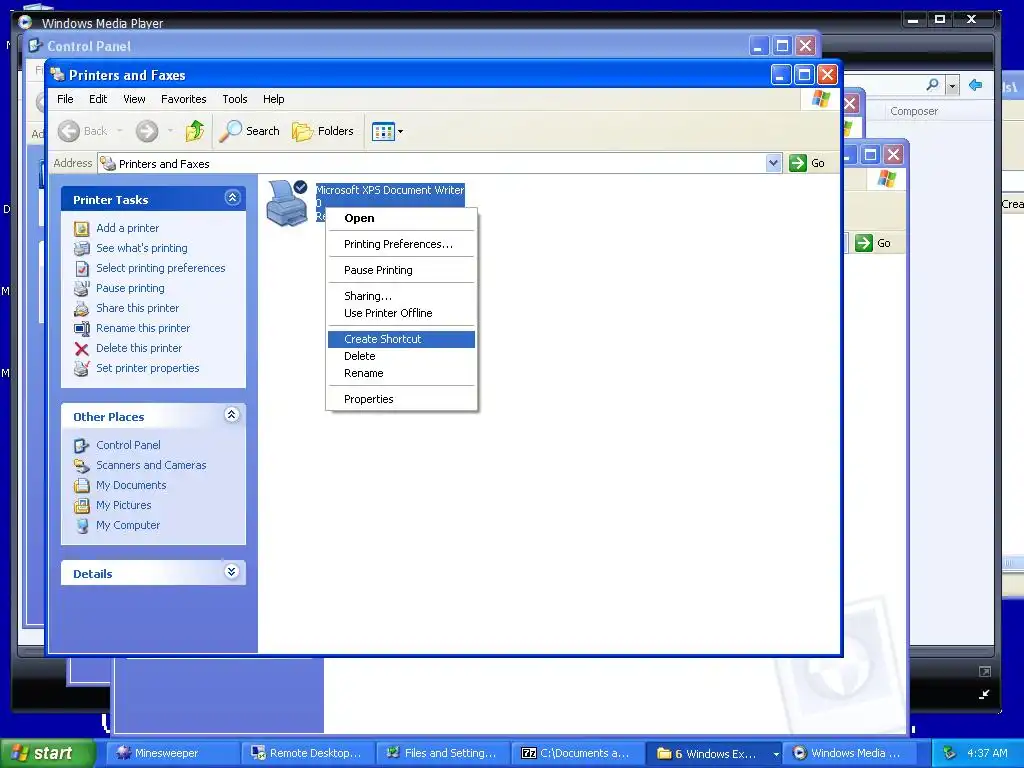Open the Tools menu
The image size is (1024, 768).
[234, 99]
